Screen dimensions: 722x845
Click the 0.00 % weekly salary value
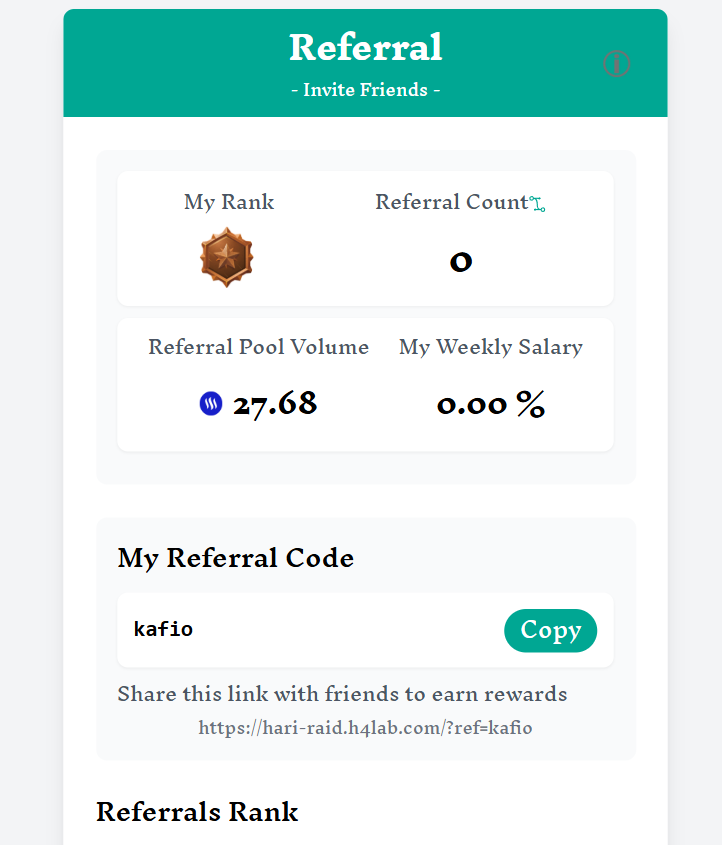(490, 404)
